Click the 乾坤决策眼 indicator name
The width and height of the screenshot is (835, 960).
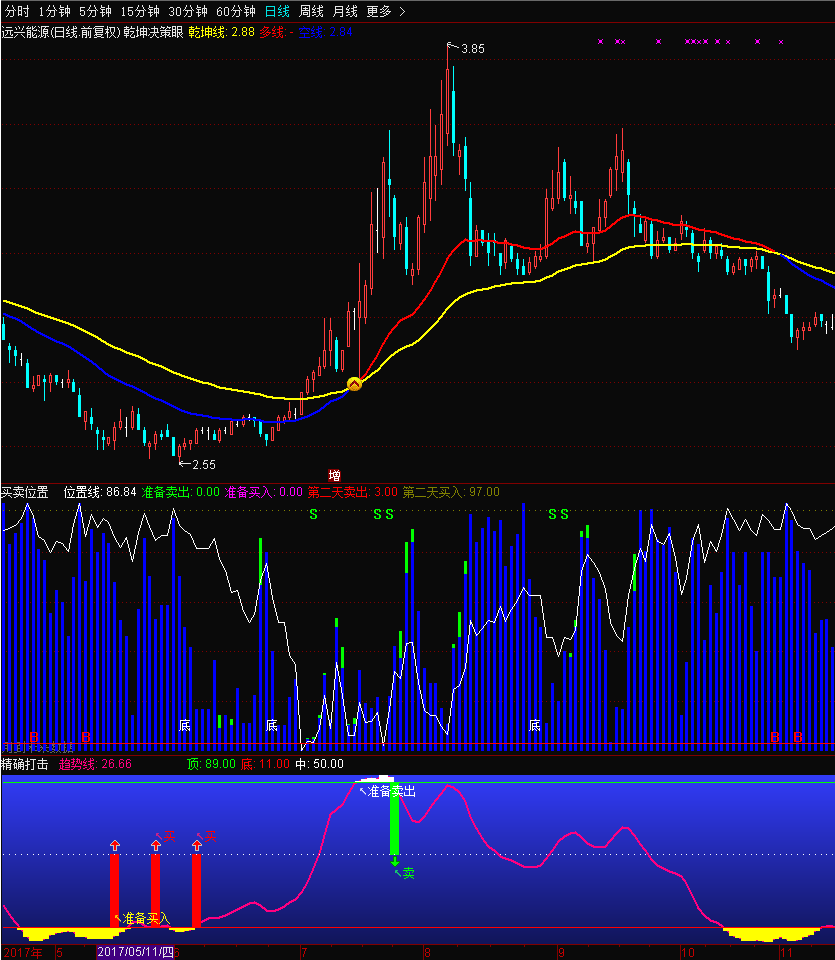click(153, 32)
